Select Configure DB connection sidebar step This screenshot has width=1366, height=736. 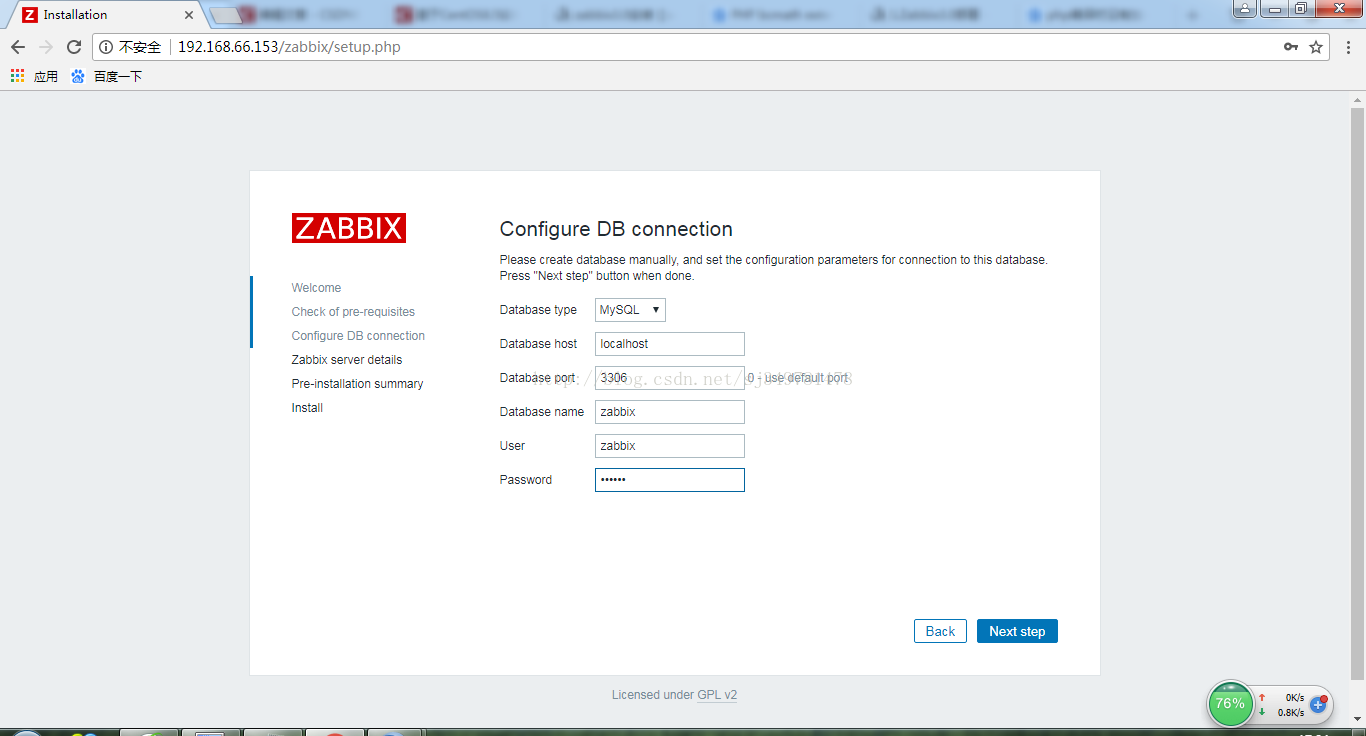click(x=358, y=336)
